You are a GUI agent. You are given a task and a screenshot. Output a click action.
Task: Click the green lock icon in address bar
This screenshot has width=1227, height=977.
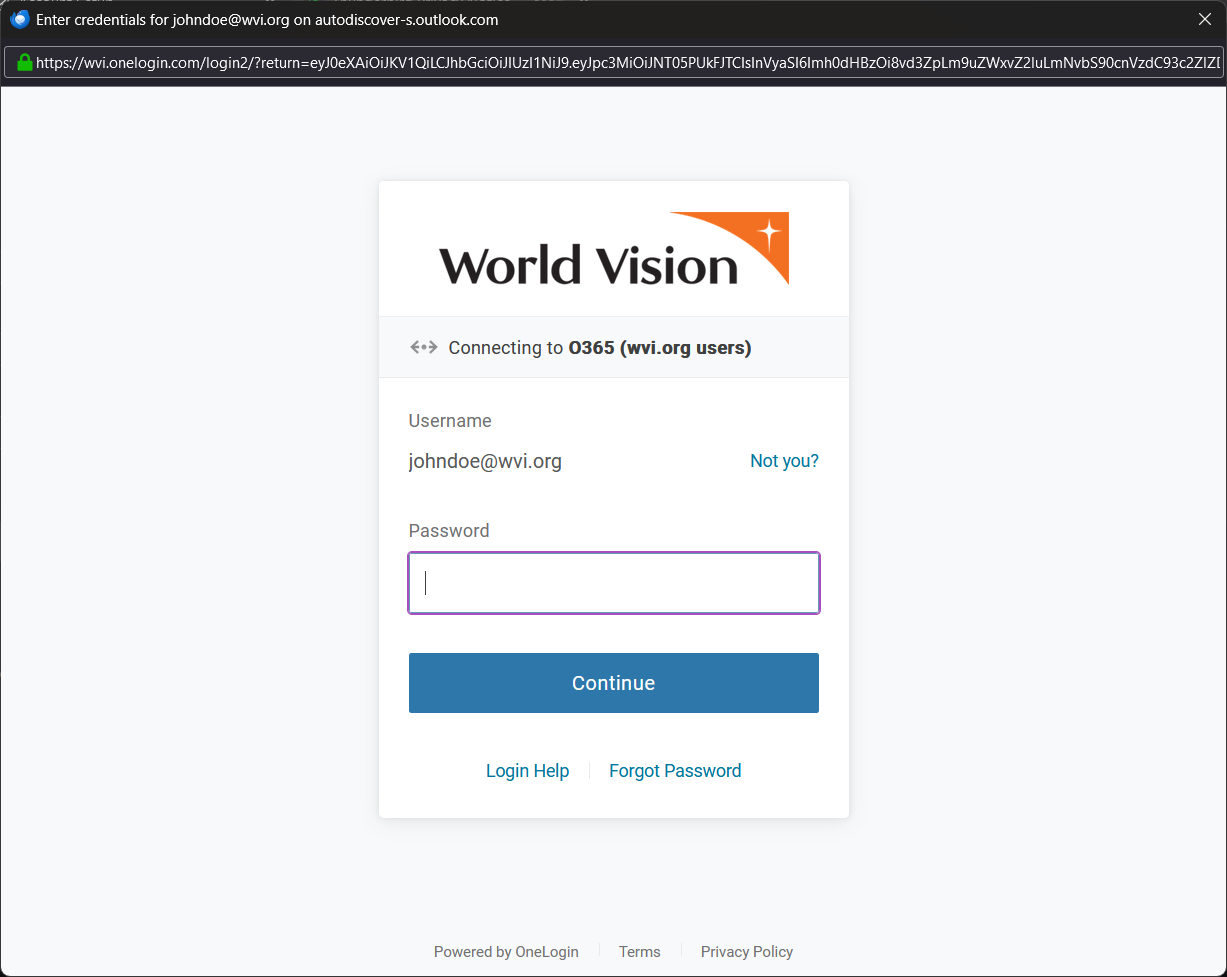25,62
